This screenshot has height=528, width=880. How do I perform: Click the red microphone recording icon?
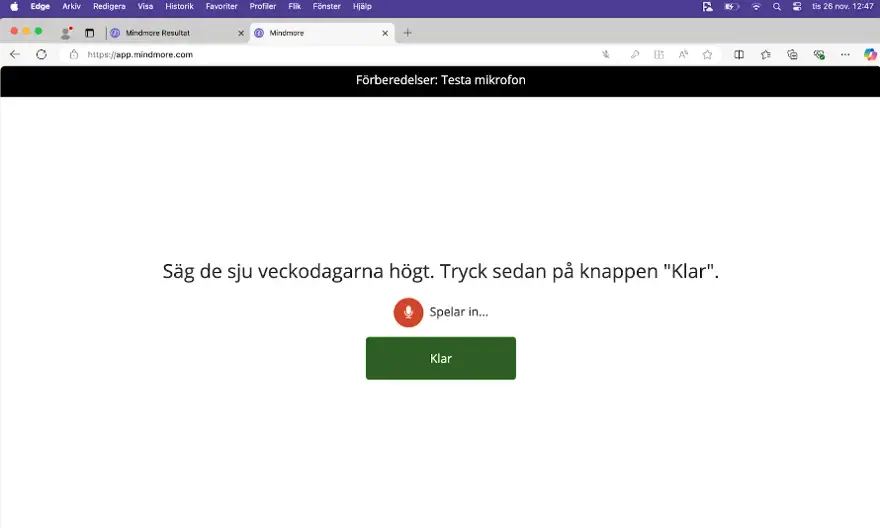(408, 312)
